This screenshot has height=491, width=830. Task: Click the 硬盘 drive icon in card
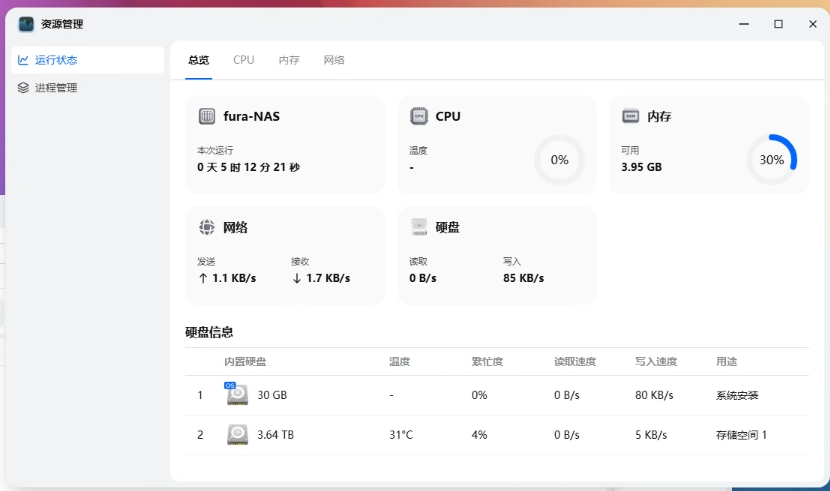click(x=419, y=227)
